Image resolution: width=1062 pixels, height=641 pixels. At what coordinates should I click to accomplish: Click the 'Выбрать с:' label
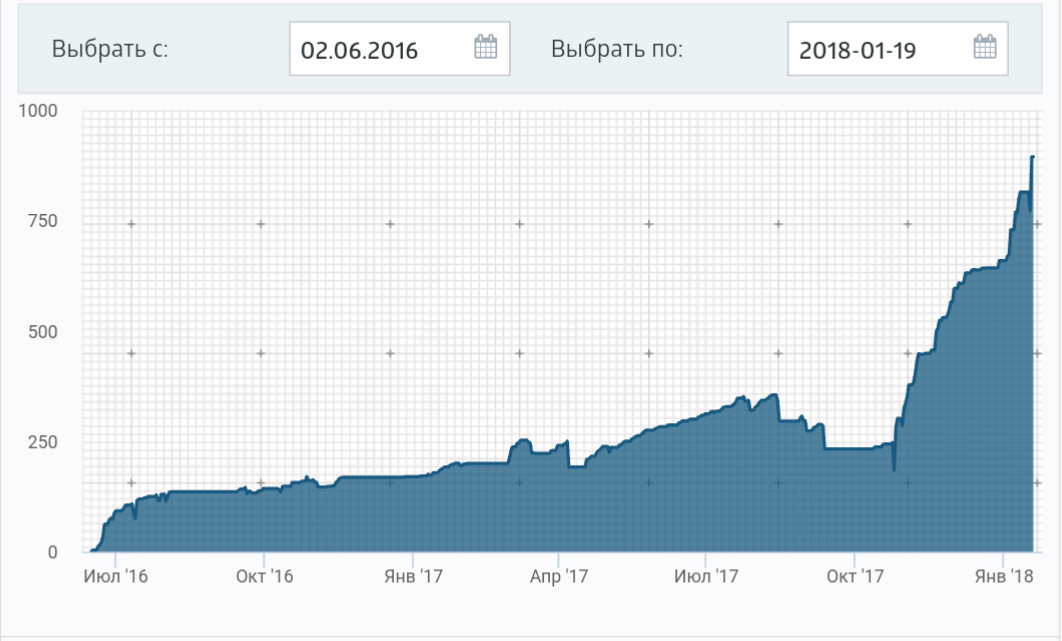pos(110,49)
